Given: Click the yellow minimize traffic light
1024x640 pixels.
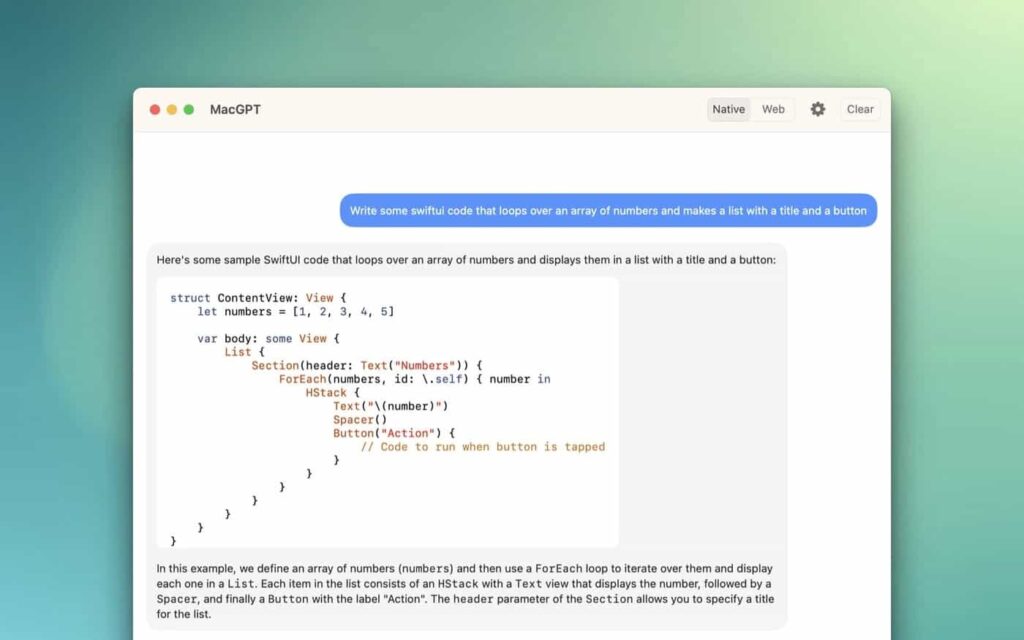Looking at the screenshot, I should tap(171, 109).
